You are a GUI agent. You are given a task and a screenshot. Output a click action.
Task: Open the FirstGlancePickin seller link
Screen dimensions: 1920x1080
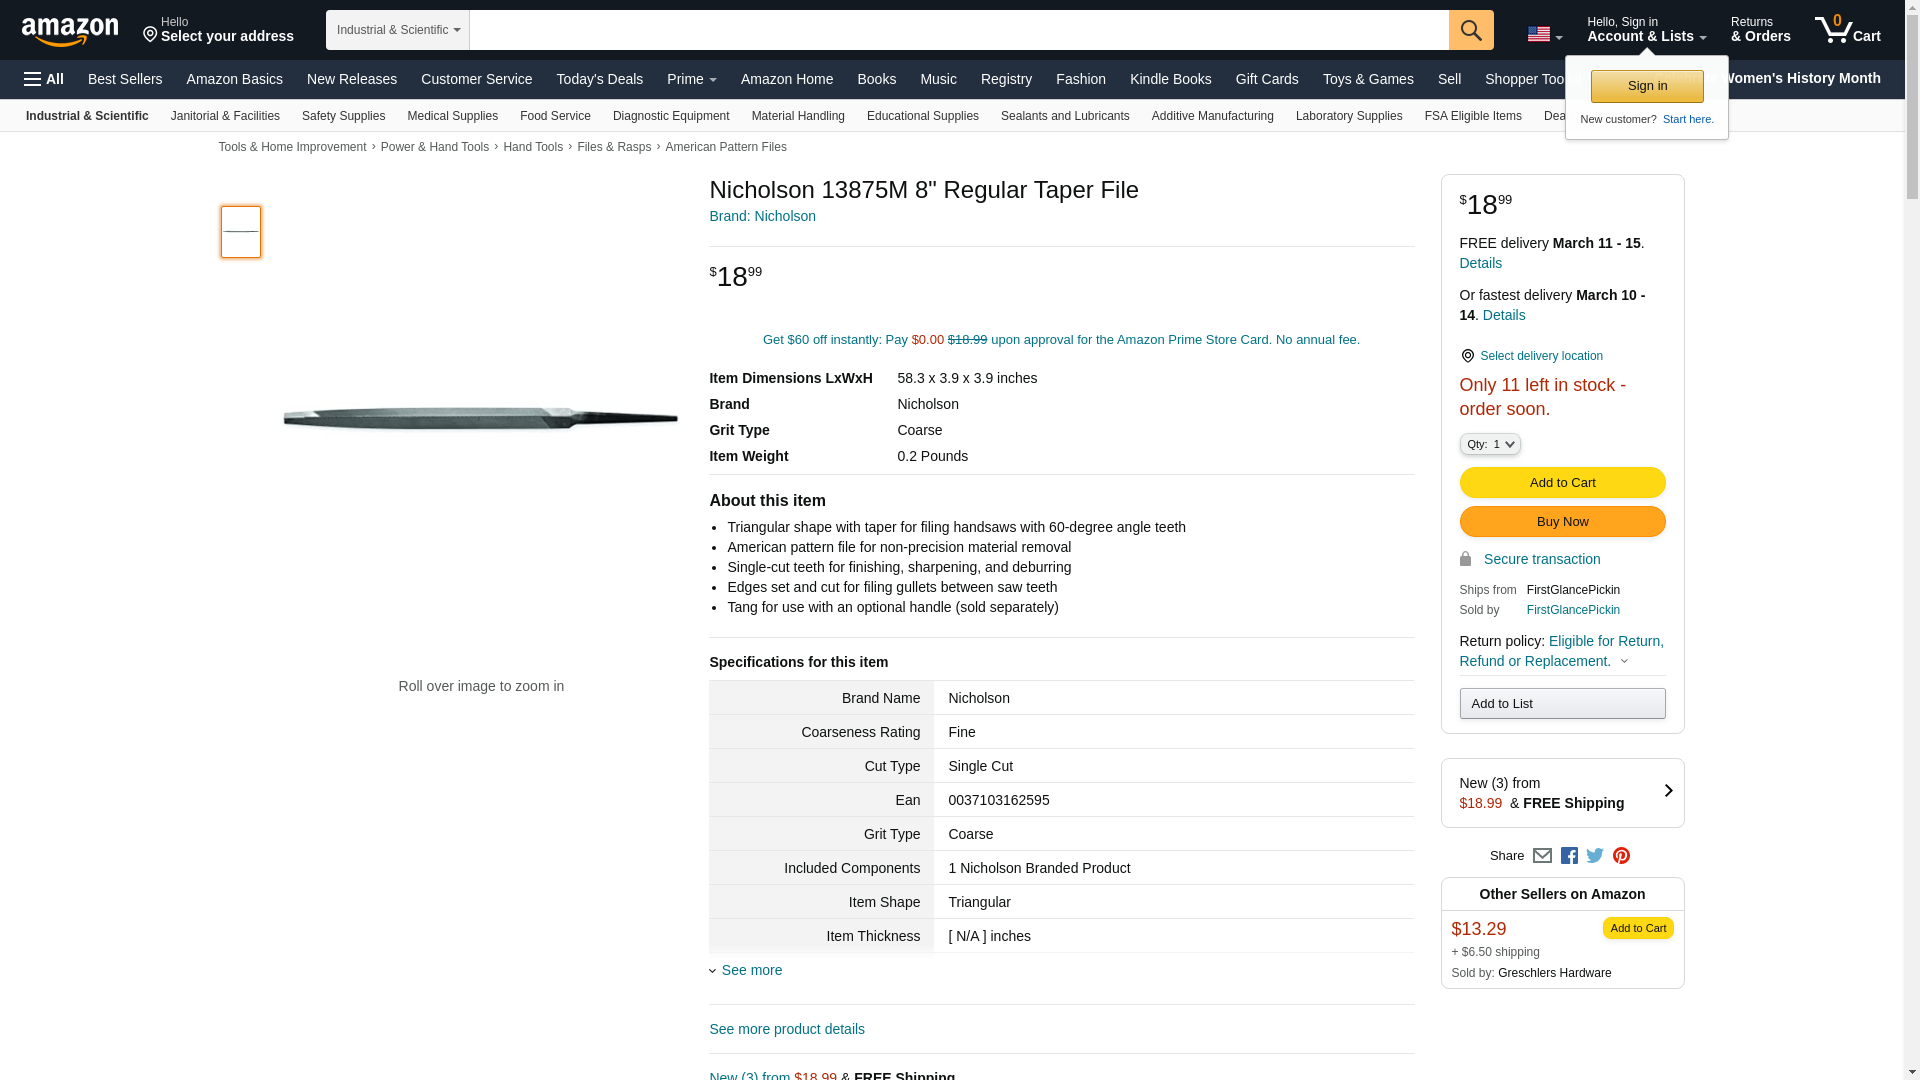1572,610
